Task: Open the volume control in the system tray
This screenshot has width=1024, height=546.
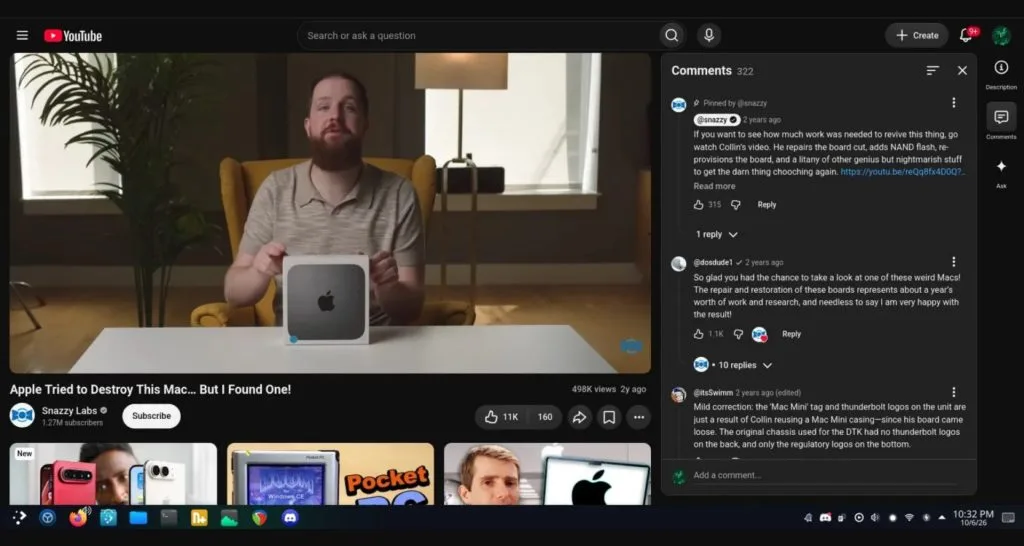Action: coord(875,517)
